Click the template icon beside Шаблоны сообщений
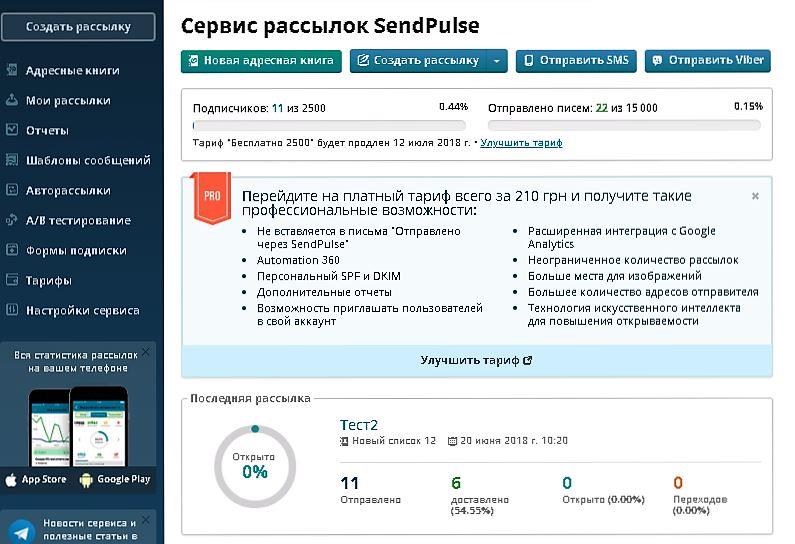Screen dimensions: 795x544 [12, 160]
